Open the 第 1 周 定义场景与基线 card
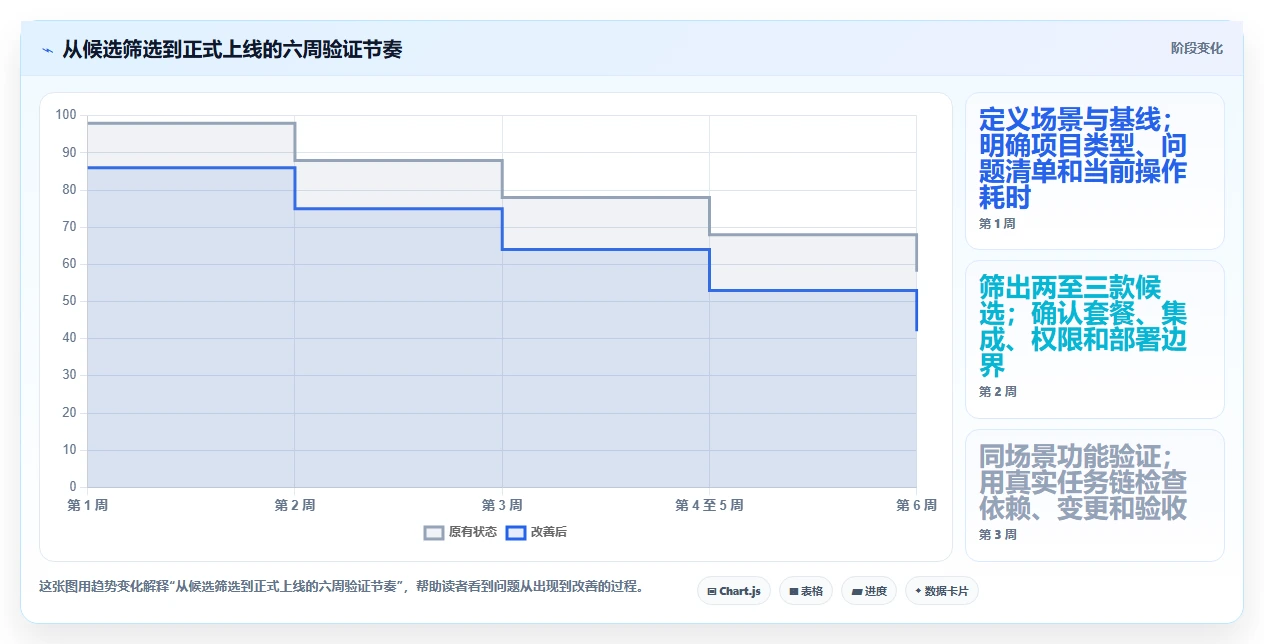The image size is (1264, 644). point(1095,171)
